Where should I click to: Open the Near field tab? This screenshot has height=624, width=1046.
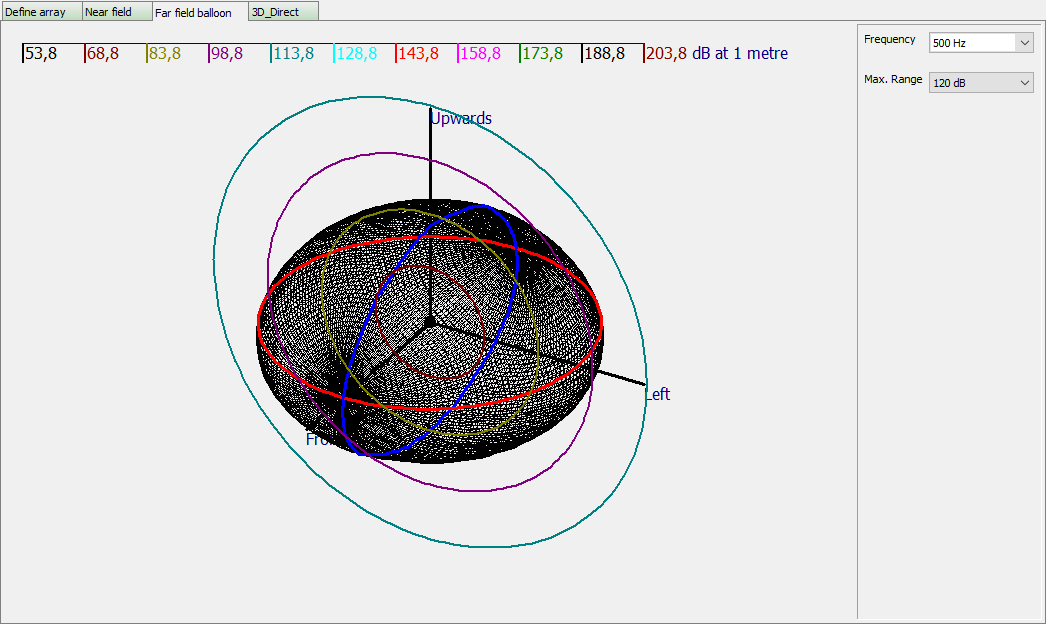coord(117,11)
